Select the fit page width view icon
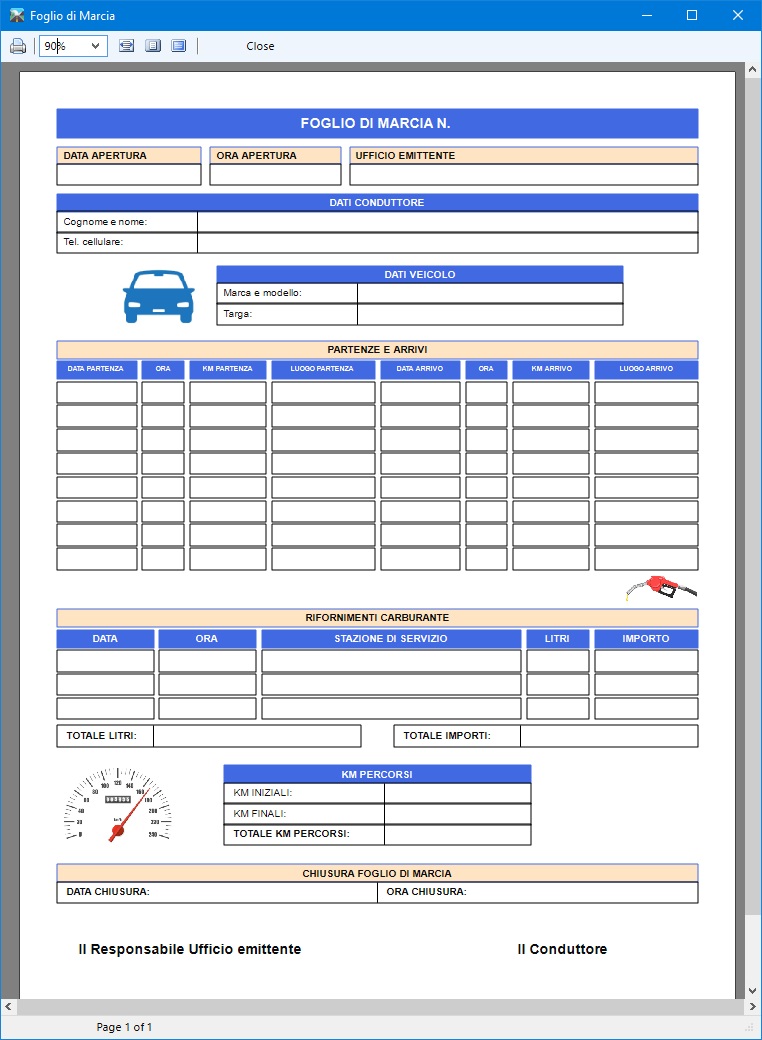This screenshot has height=1040, width=762. tap(127, 46)
